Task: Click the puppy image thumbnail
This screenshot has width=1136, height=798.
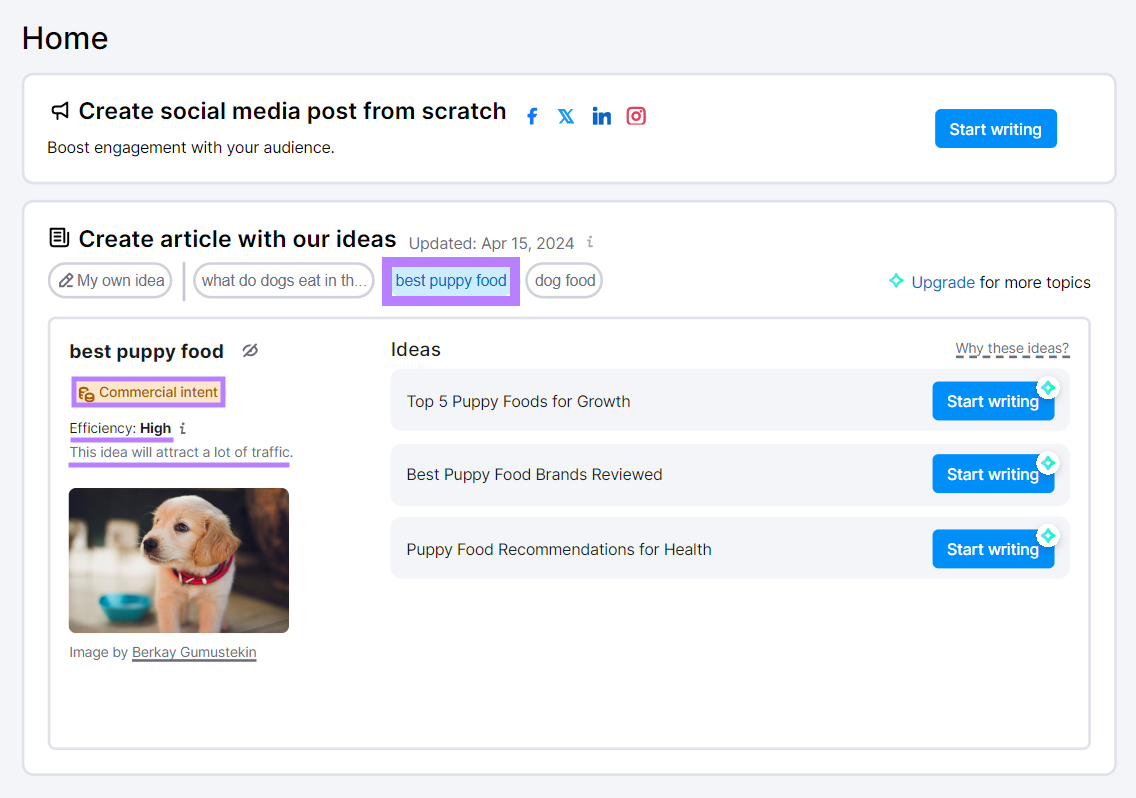Action: pos(179,560)
